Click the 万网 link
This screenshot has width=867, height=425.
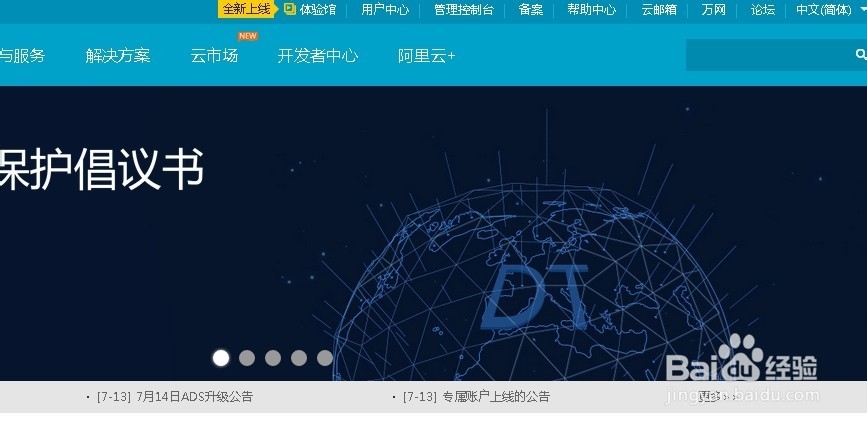point(713,9)
